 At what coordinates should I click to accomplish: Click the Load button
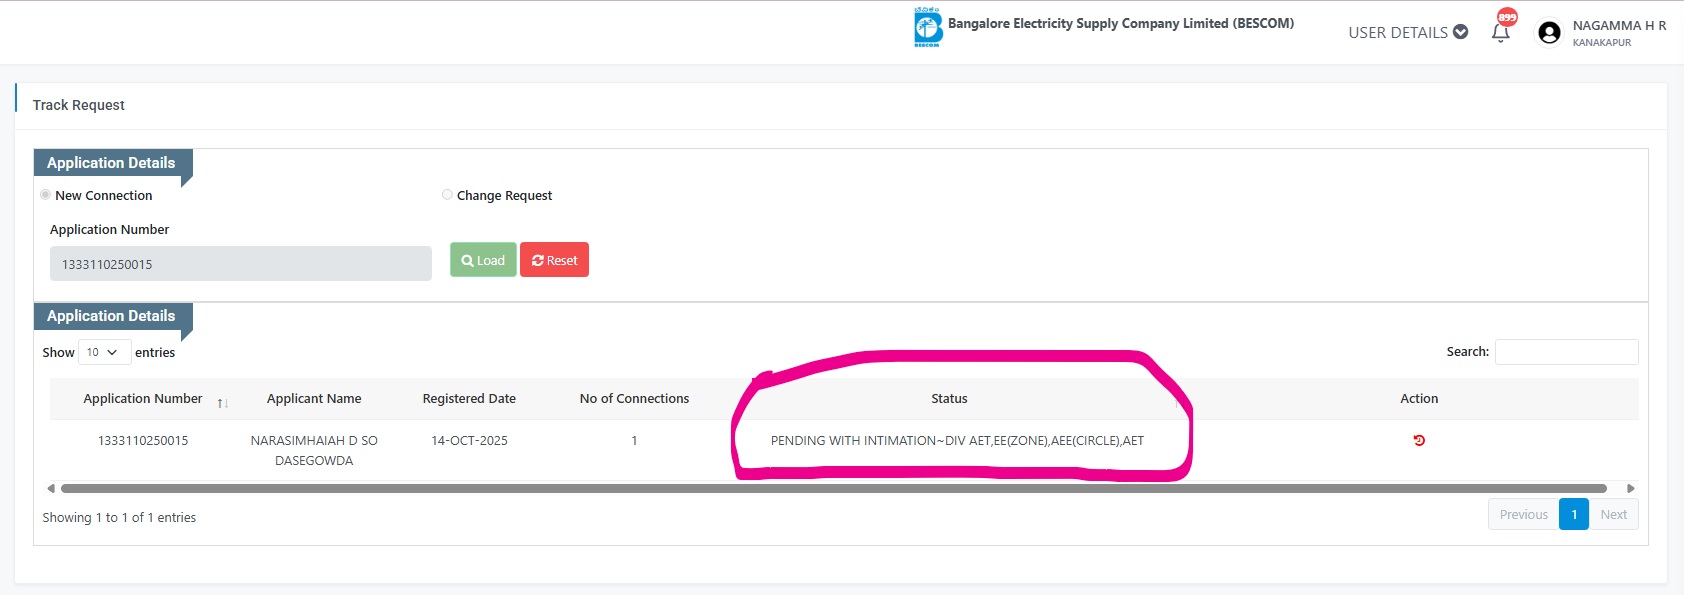pyautogui.click(x=483, y=260)
